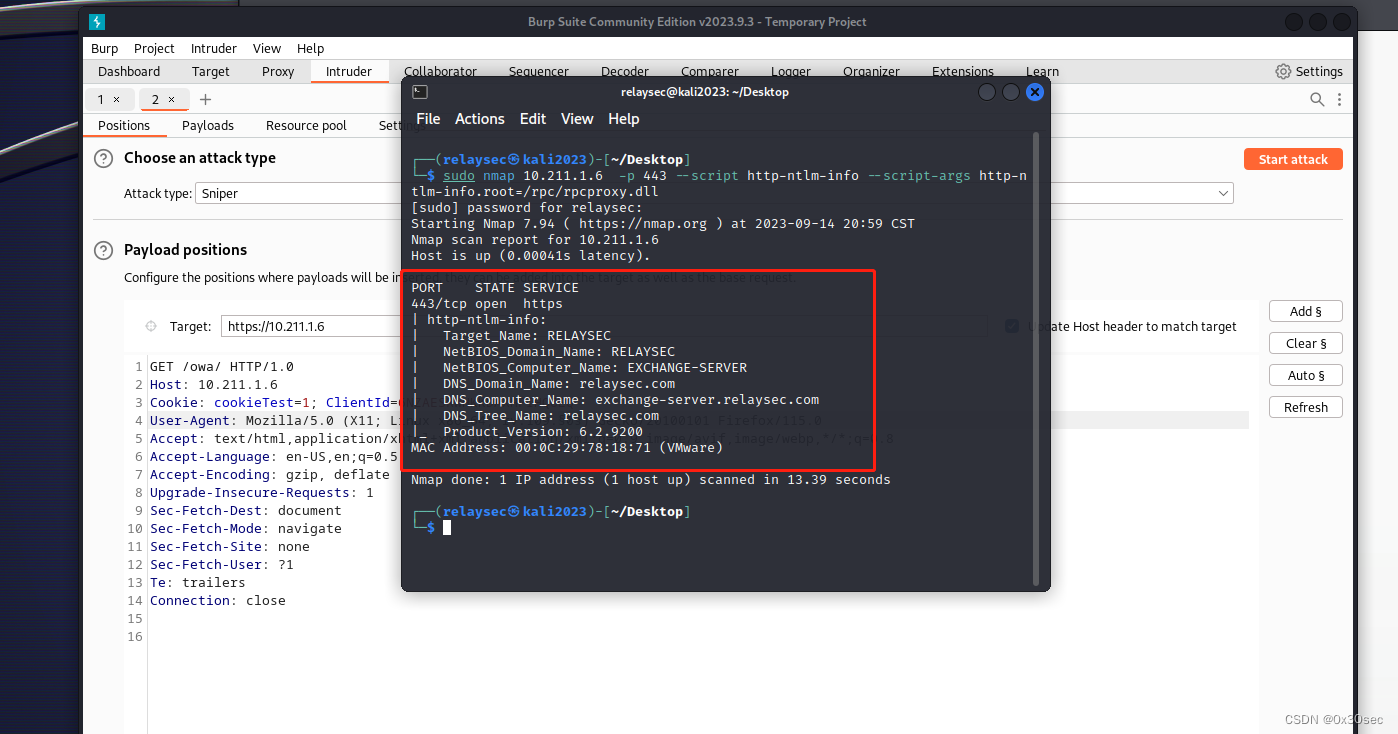Click the Burp Suite lightning logo icon
The height and width of the screenshot is (734, 1398).
[96, 22]
